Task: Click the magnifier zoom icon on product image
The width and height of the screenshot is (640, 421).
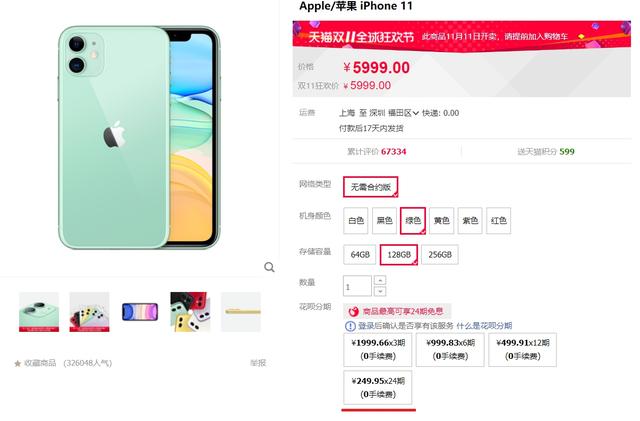Action: point(269,267)
